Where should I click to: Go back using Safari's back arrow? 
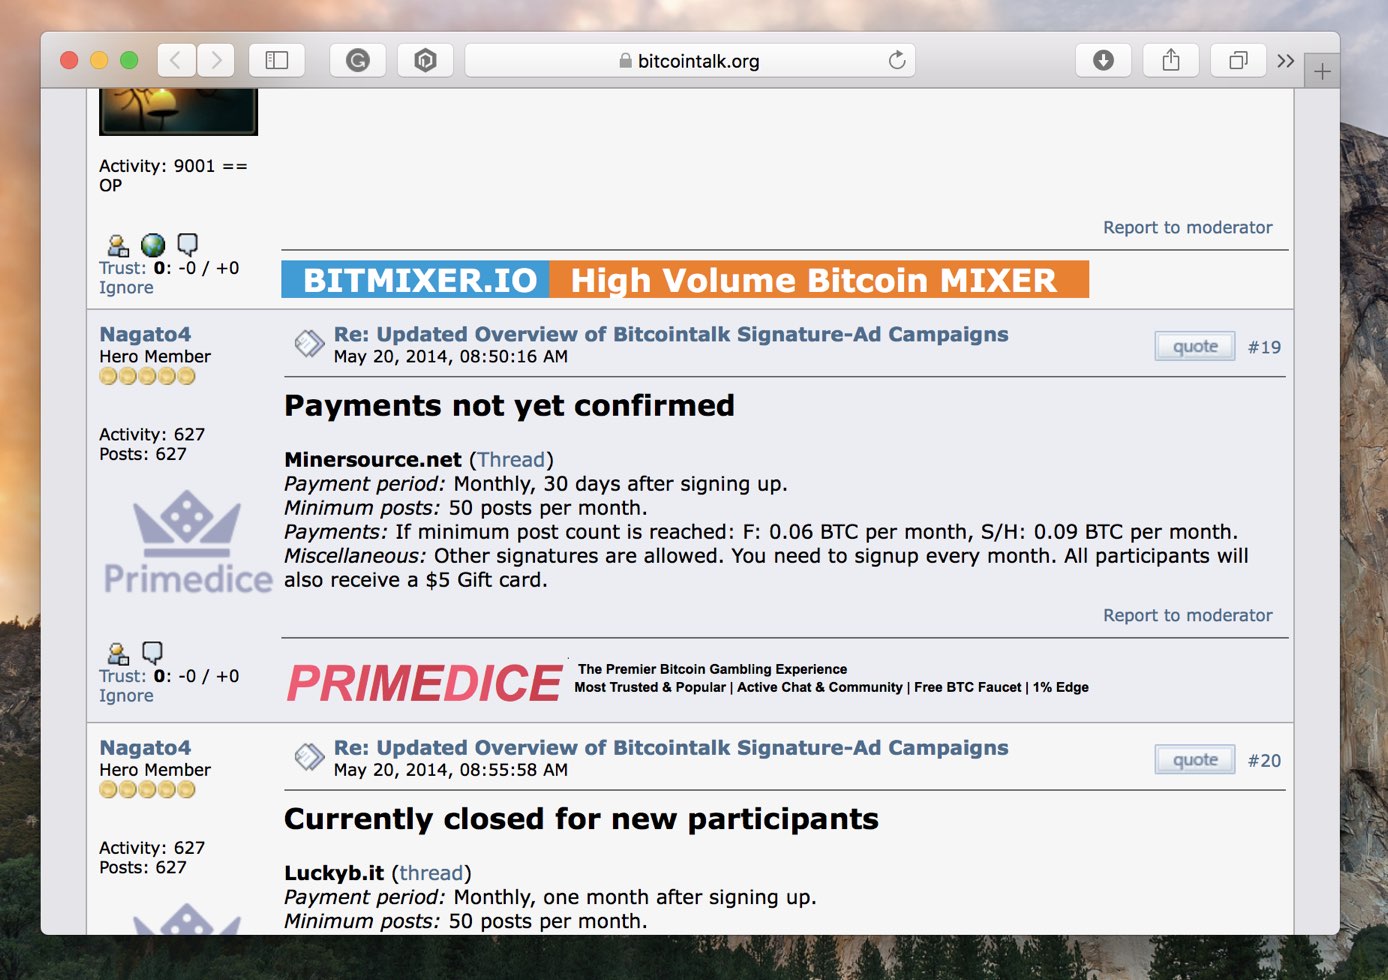[176, 61]
